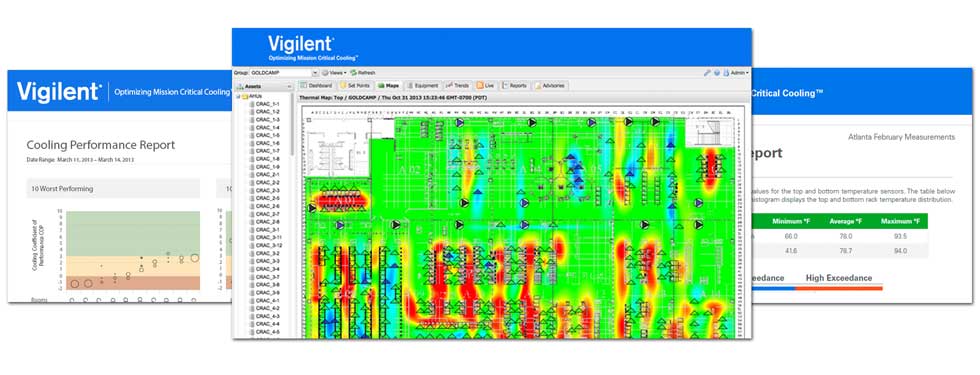
Task: Click the Admin user icon
Action: [x=726, y=72]
